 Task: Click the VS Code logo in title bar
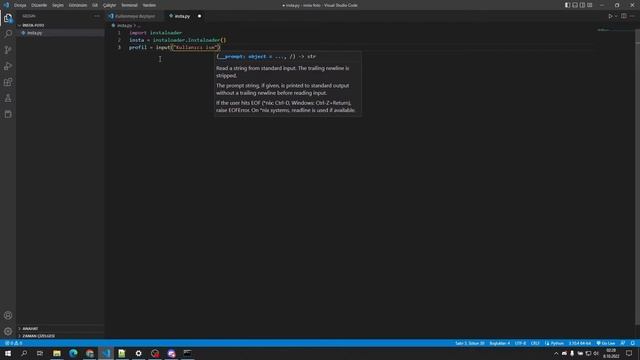(6, 5)
